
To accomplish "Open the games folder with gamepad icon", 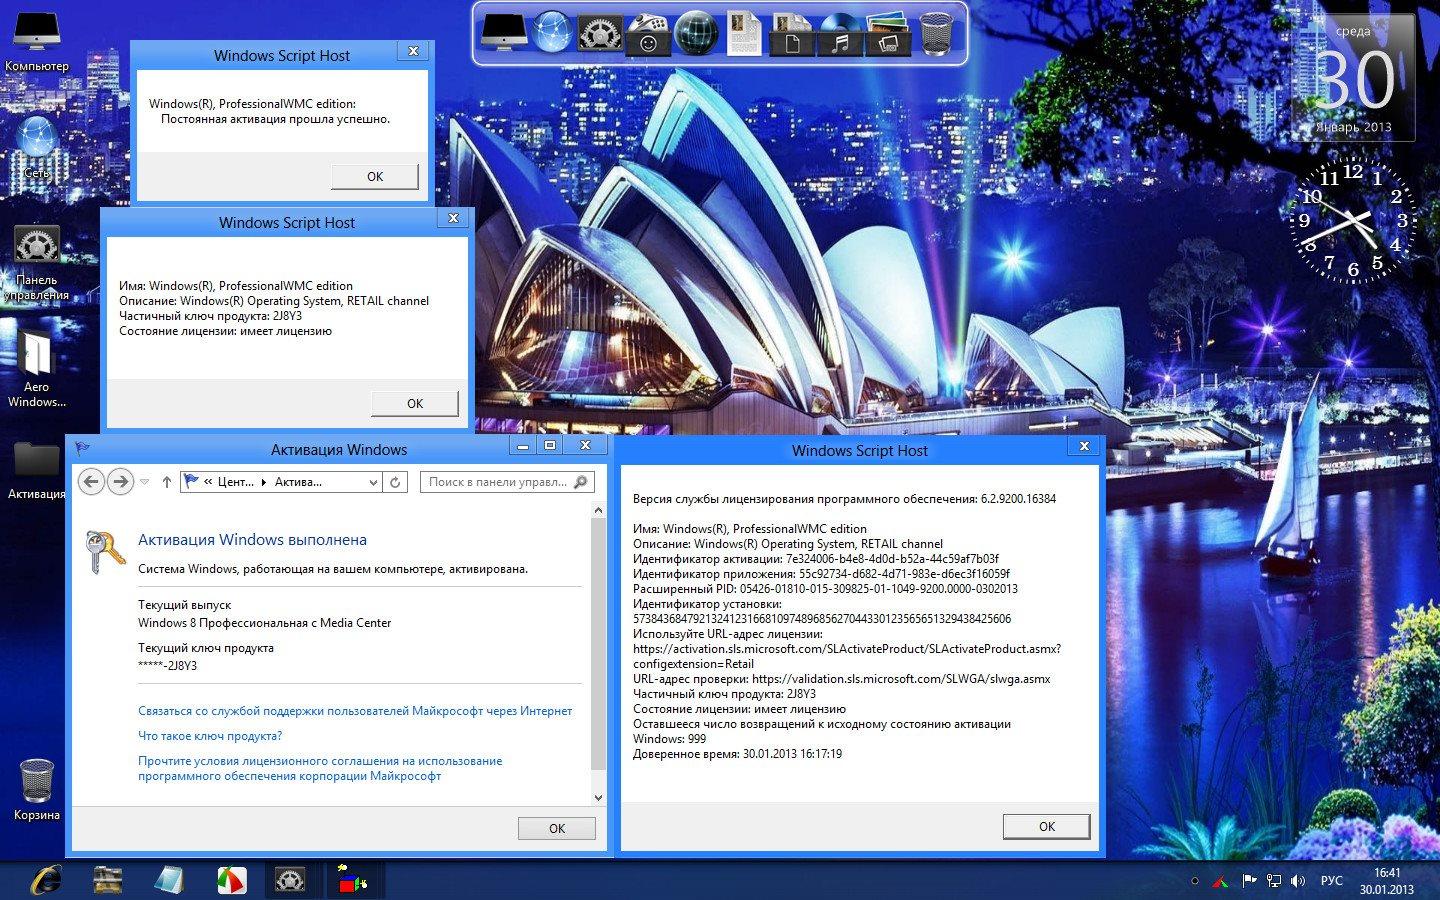I will tap(648, 35).
